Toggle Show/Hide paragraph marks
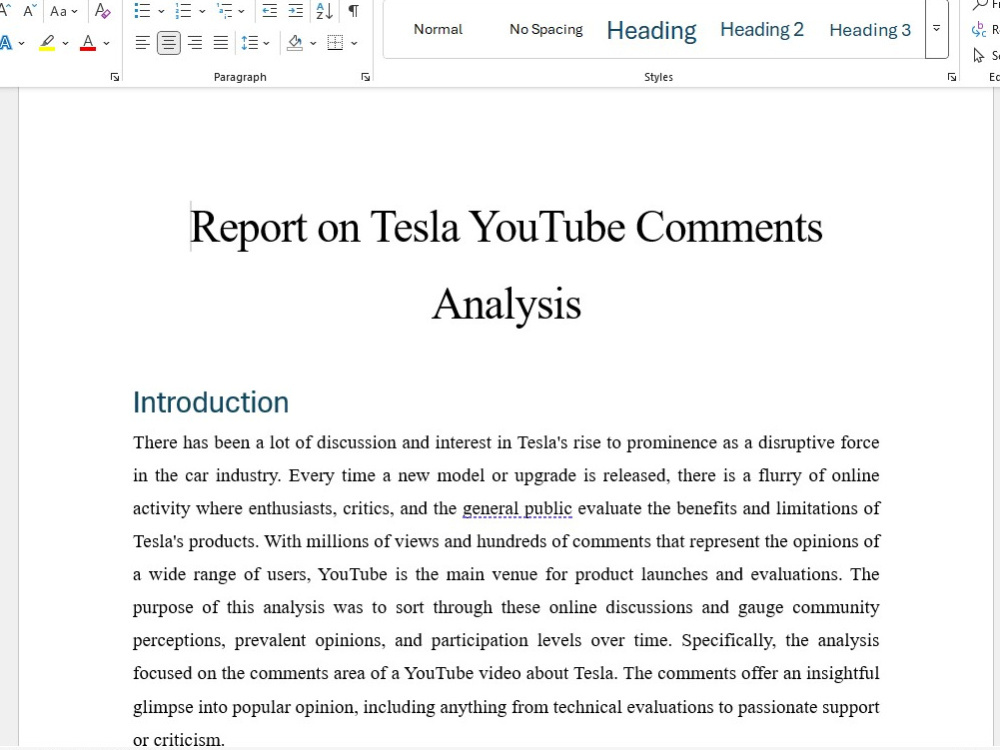Image resolution: width=1000 pixels, height=750 pixels. (353, 11)
